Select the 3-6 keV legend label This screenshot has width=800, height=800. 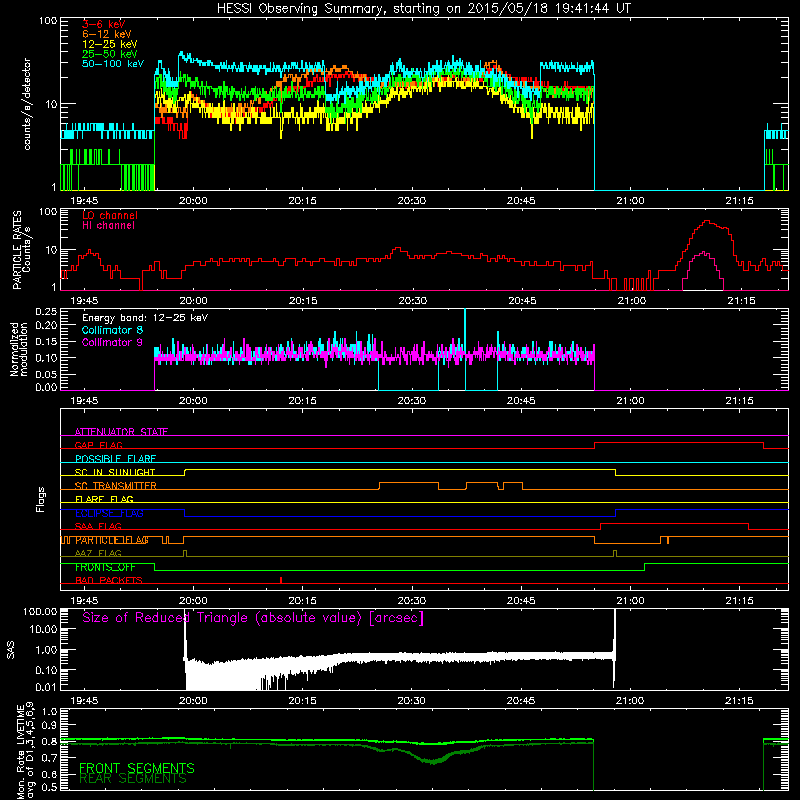click(104, 24)
